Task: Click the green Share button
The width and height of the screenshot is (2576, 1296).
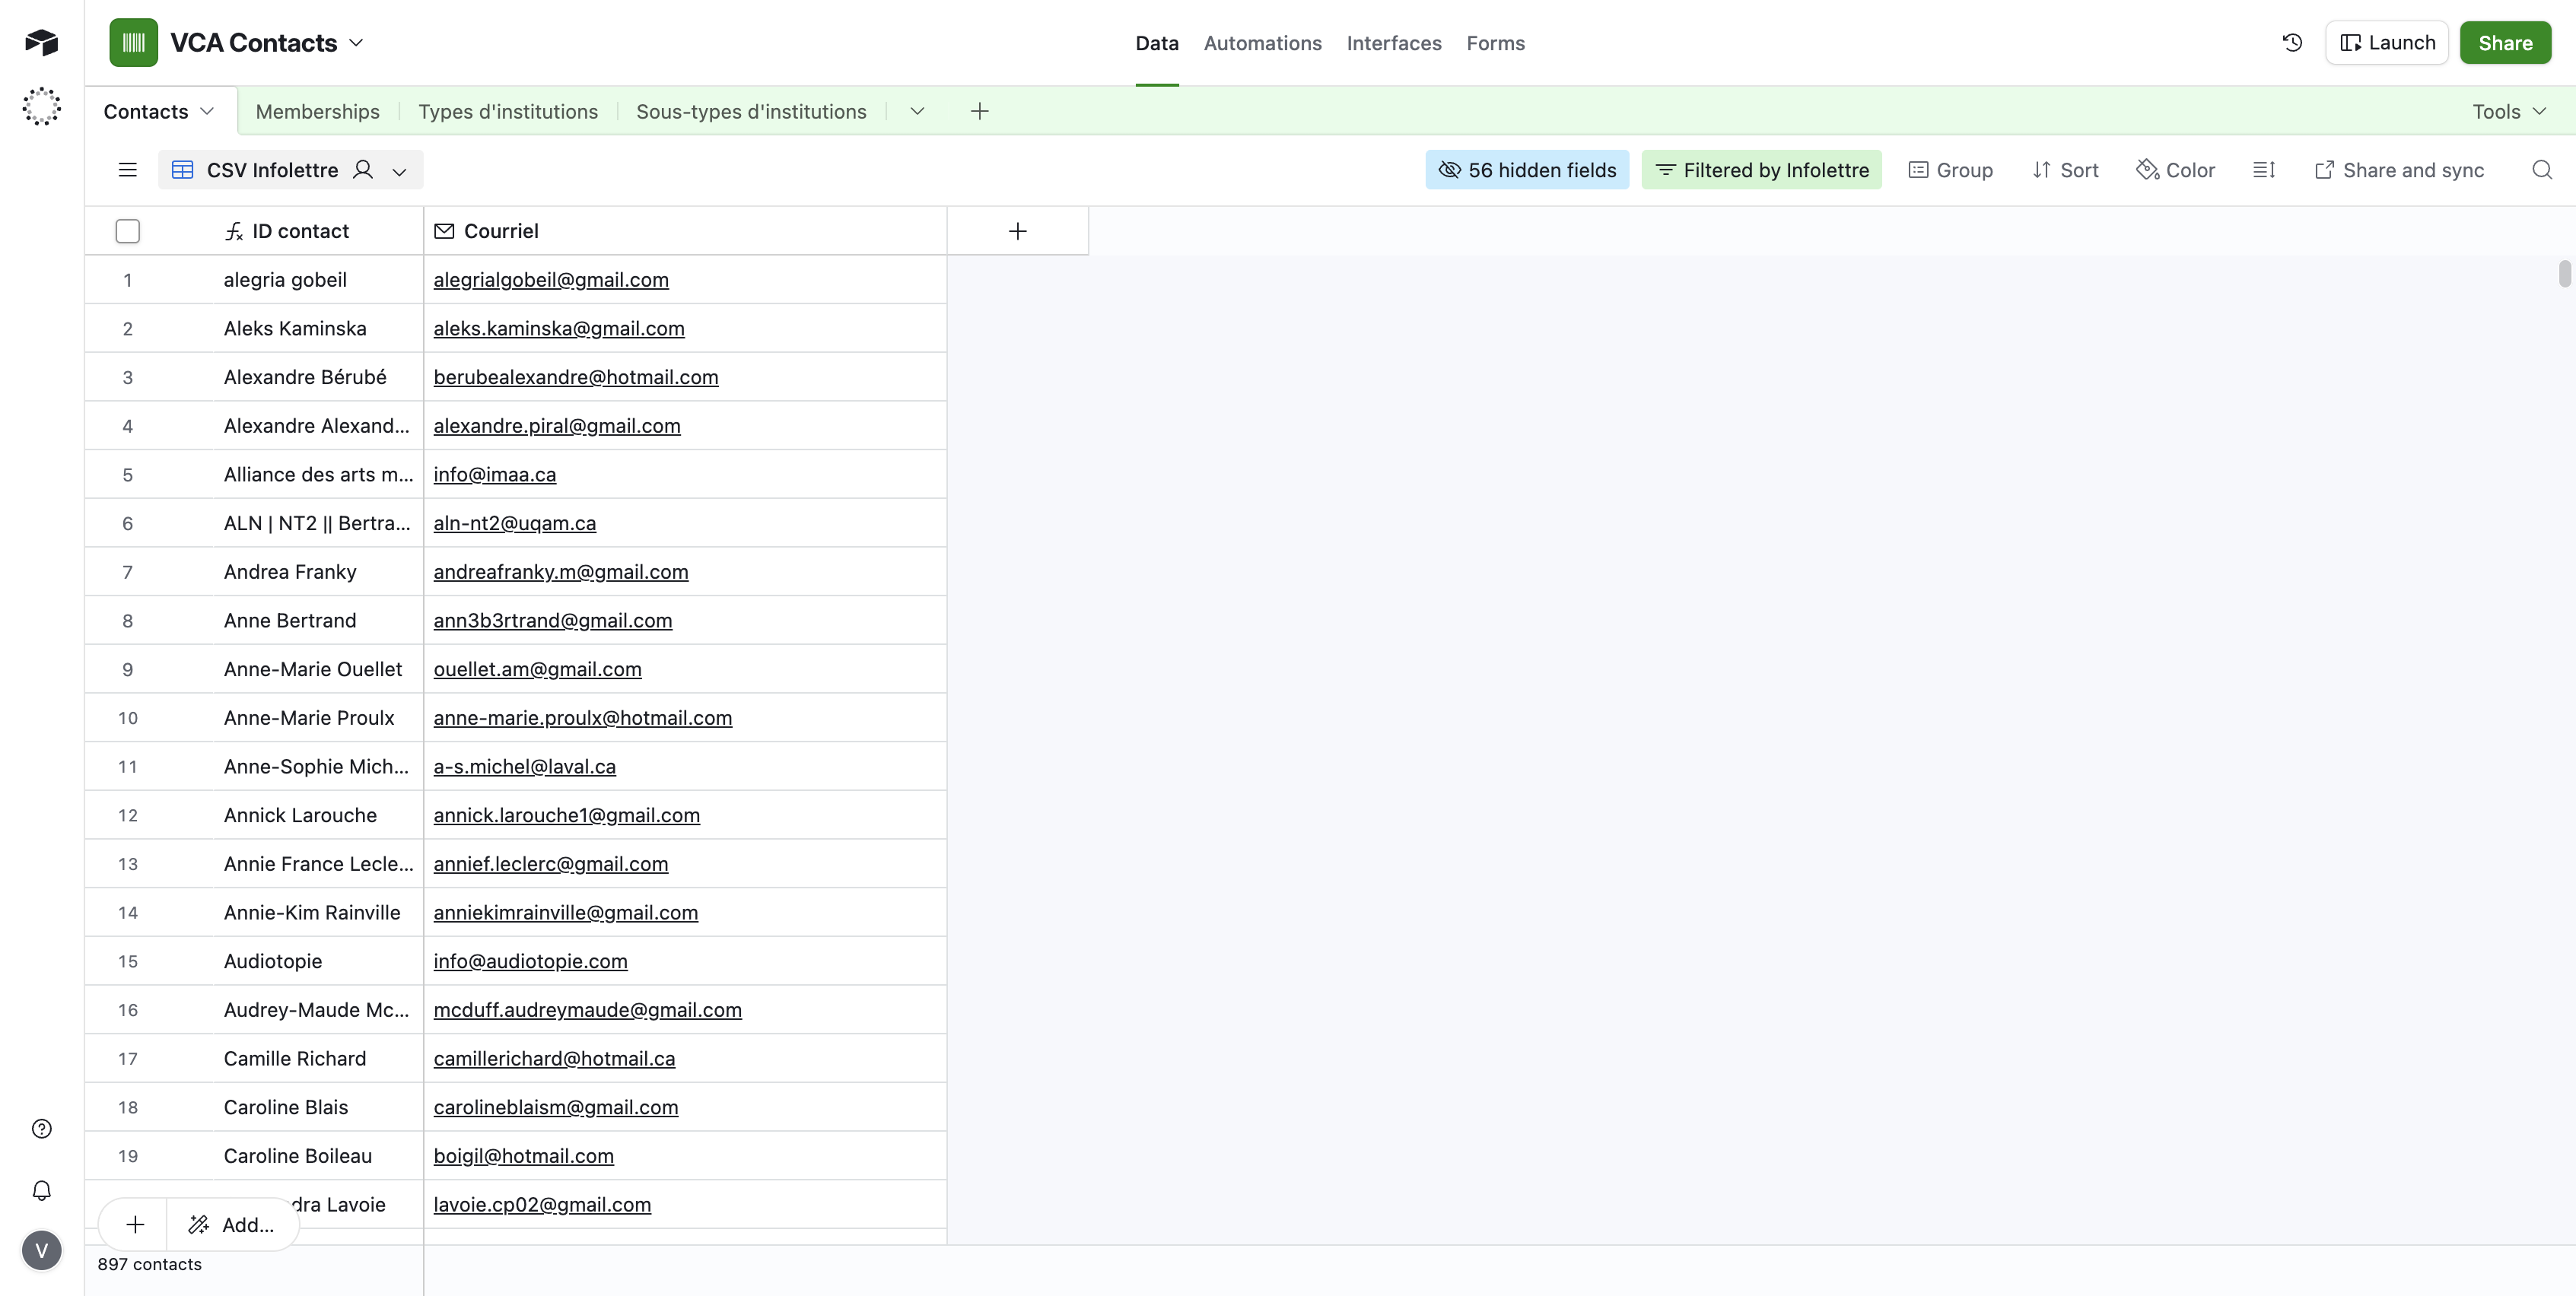Action: click(2504, 43)
